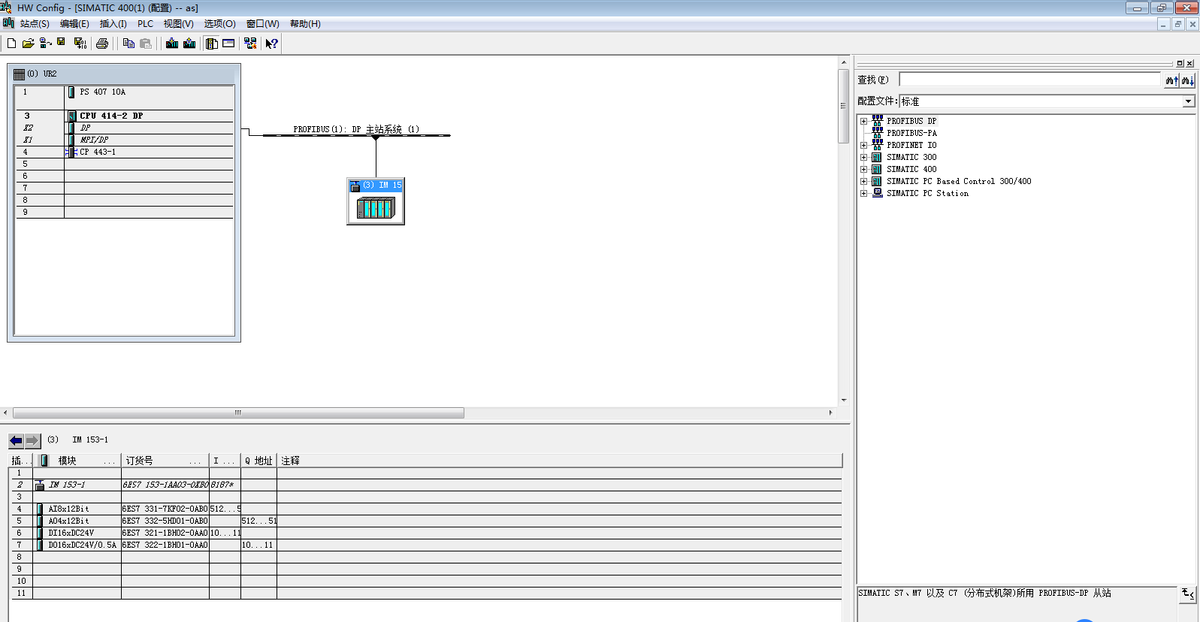Screen dimensions: 1200x622
Task: Expand SIMATIC PC Based Control 300/400 node
Action: tap(864, 181)
